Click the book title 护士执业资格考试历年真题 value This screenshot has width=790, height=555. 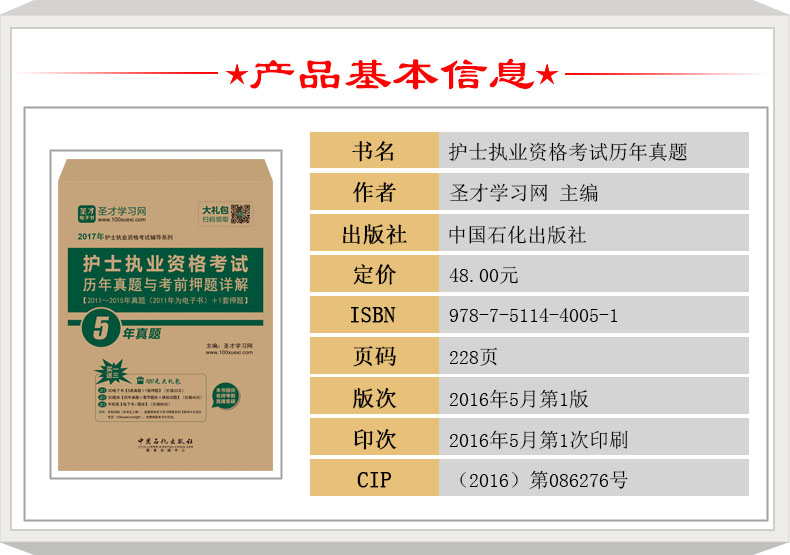click(x=568, y=151)
